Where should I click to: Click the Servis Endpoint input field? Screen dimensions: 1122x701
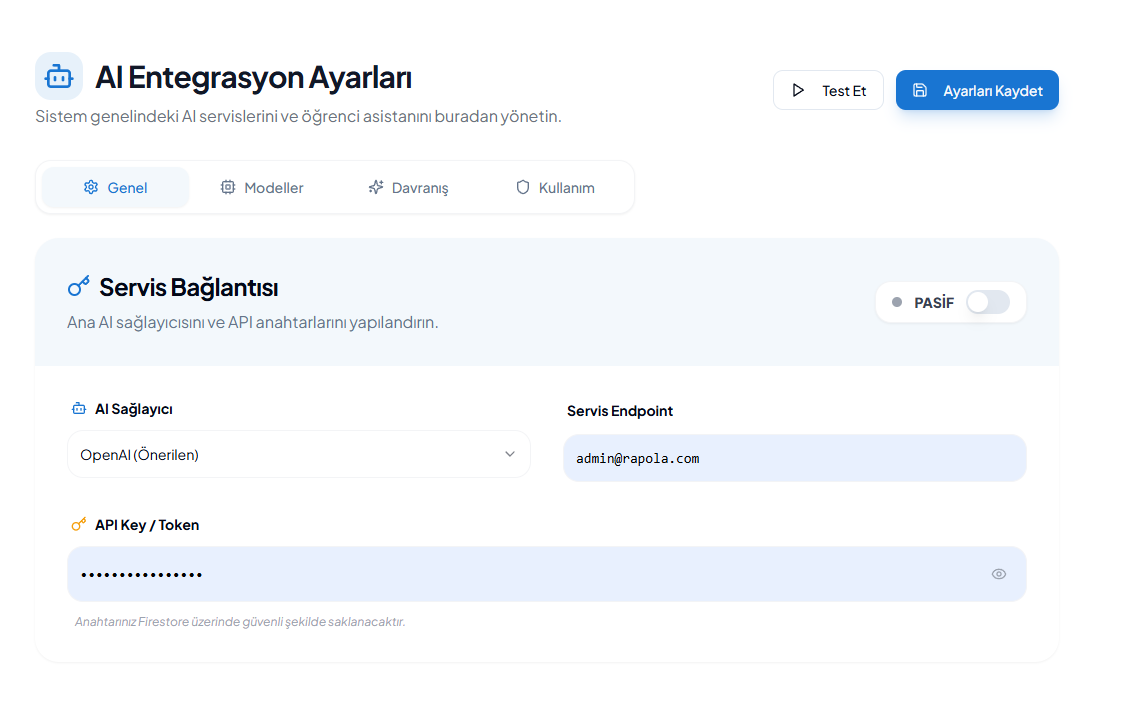pyautogui.click(x=794, y=458)
